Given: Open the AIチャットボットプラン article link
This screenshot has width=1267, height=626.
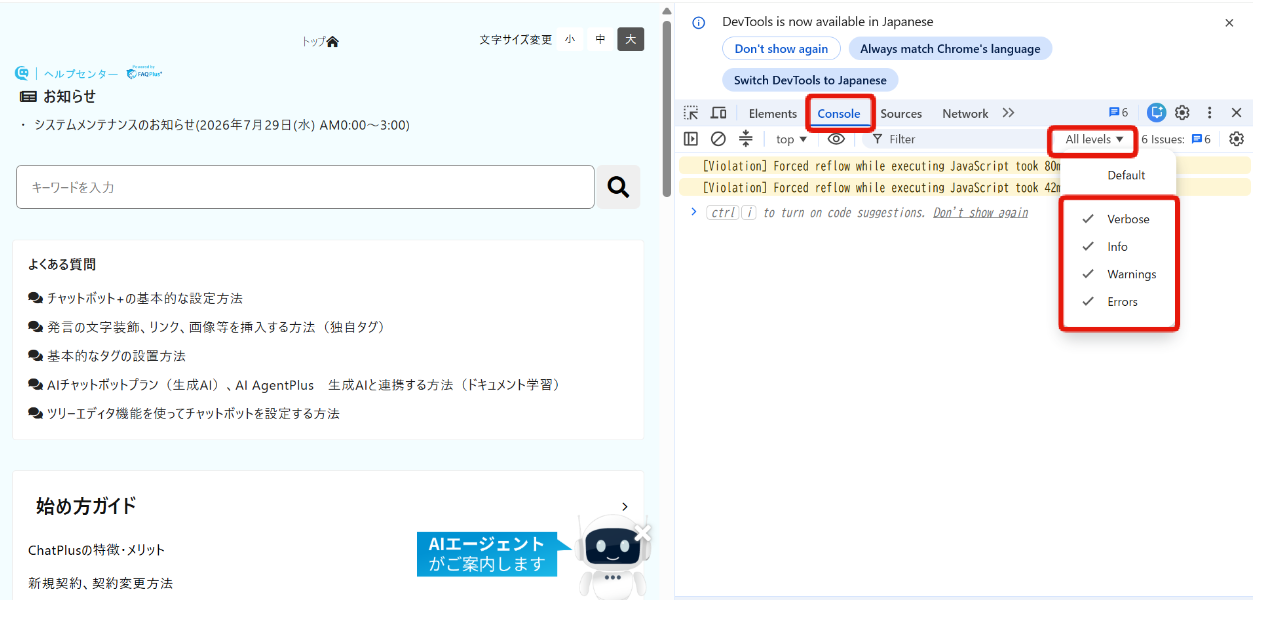Looking at the screenshot, I should (305, 385).
